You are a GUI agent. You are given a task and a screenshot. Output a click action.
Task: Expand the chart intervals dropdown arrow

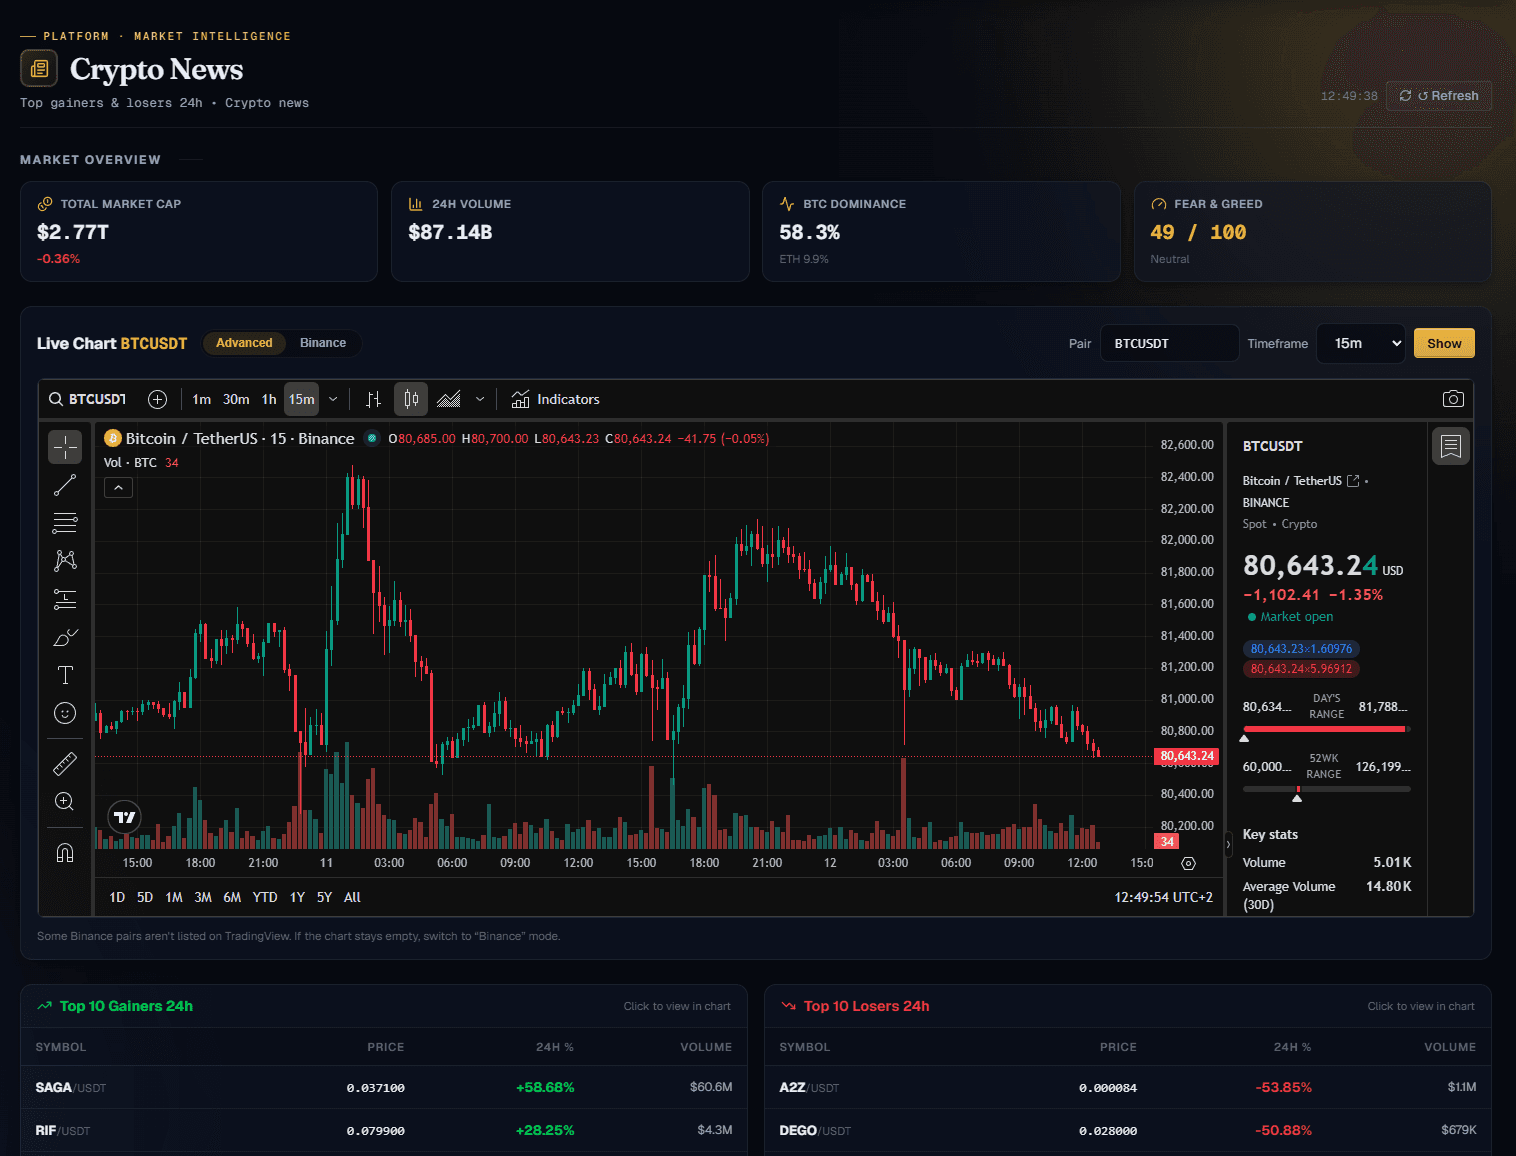click(x=333, y=399)
